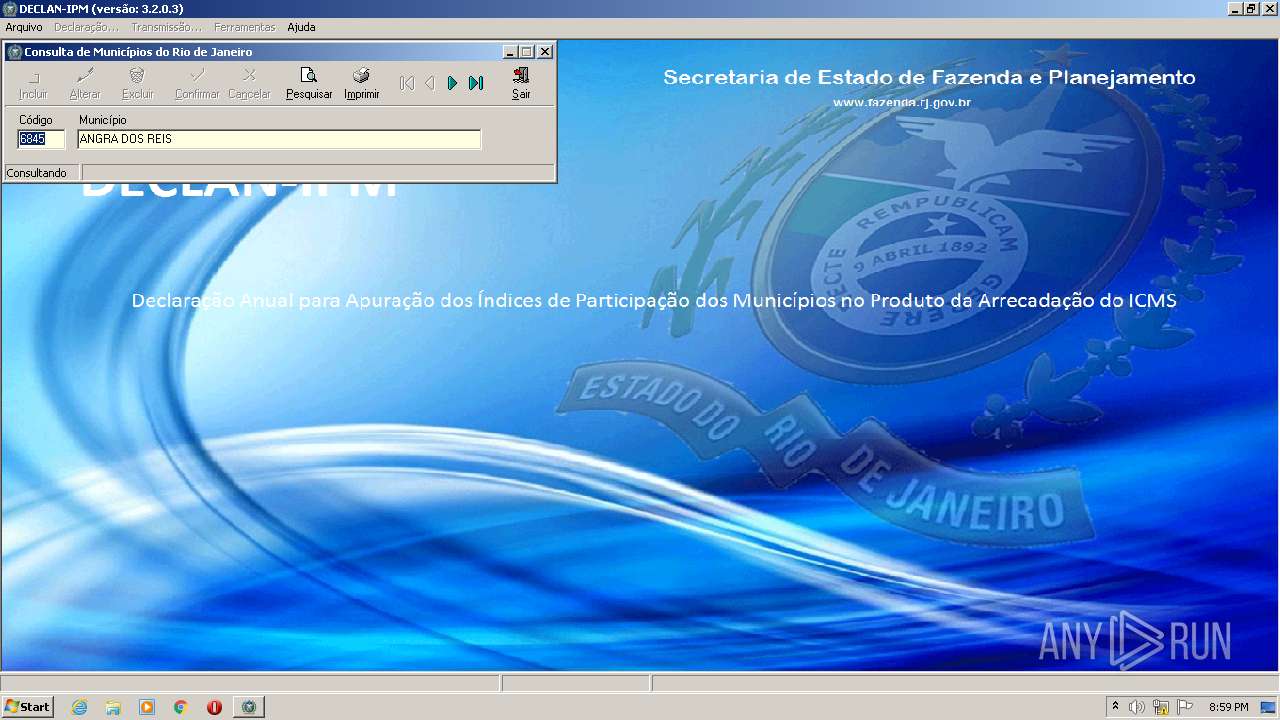Click the Cancelar X icon
Viewport: 1280px width, 720px height.
point(249,84)
